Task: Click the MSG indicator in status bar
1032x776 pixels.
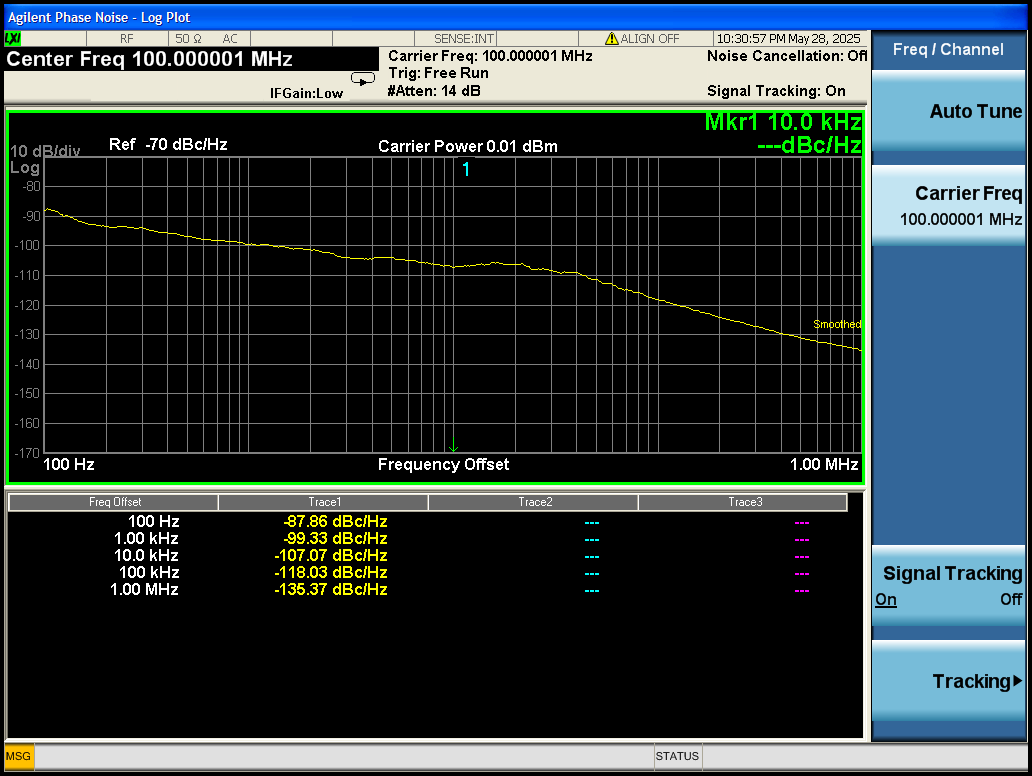Action: tap(18, 756)
